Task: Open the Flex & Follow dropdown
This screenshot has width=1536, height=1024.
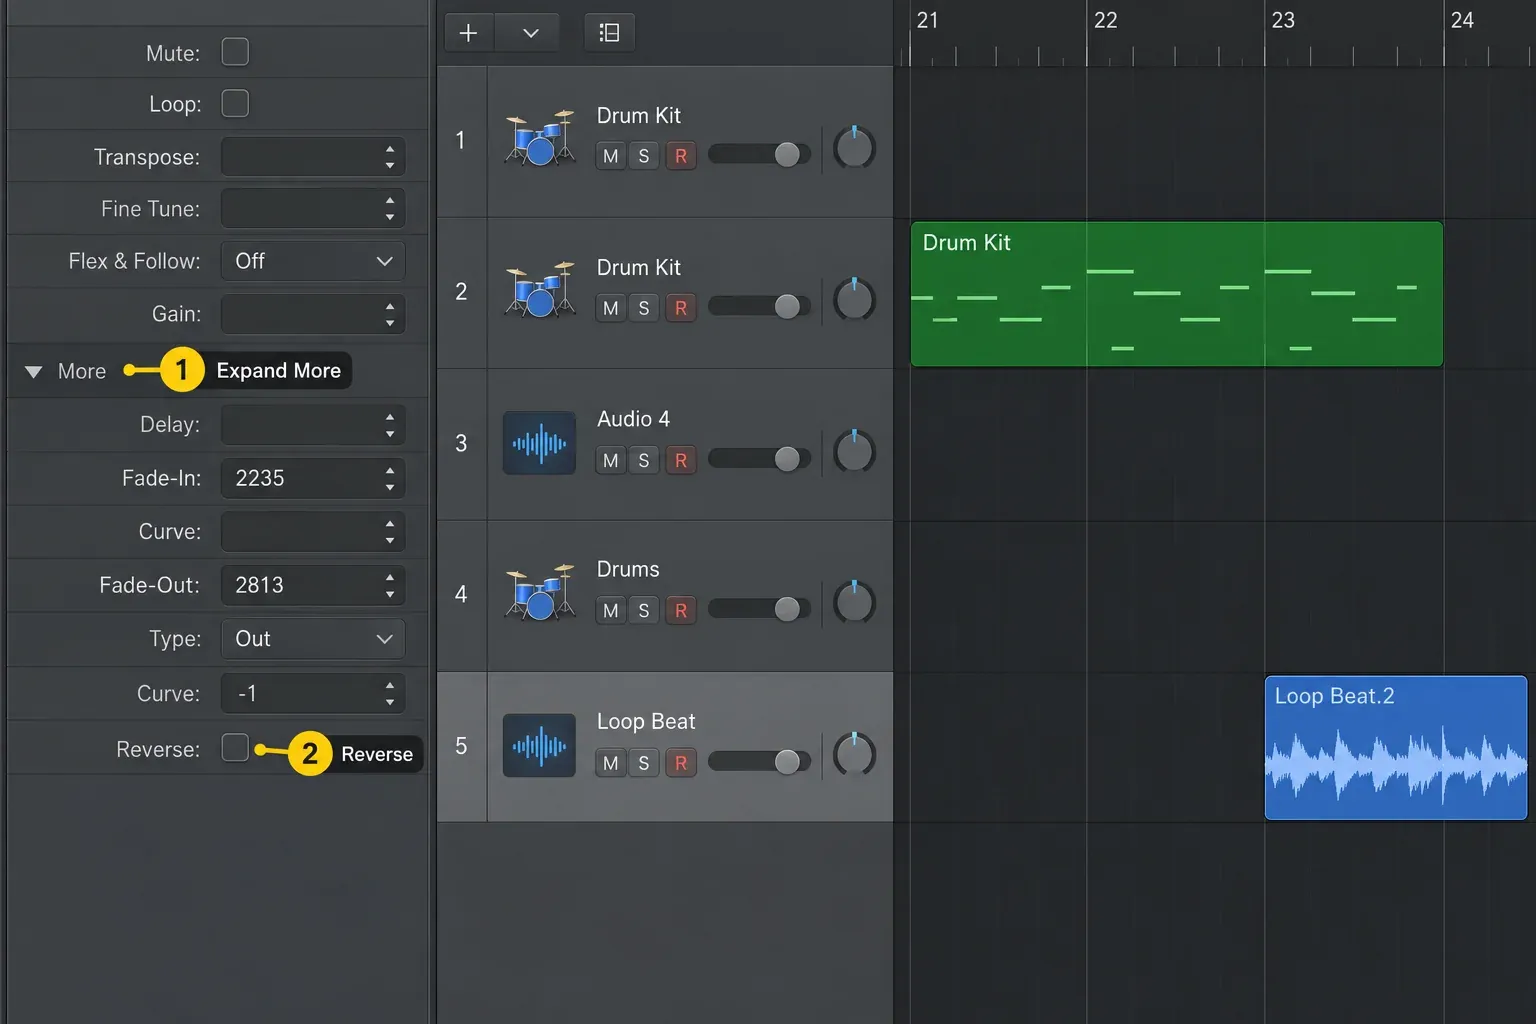Action: click(313, 261)
